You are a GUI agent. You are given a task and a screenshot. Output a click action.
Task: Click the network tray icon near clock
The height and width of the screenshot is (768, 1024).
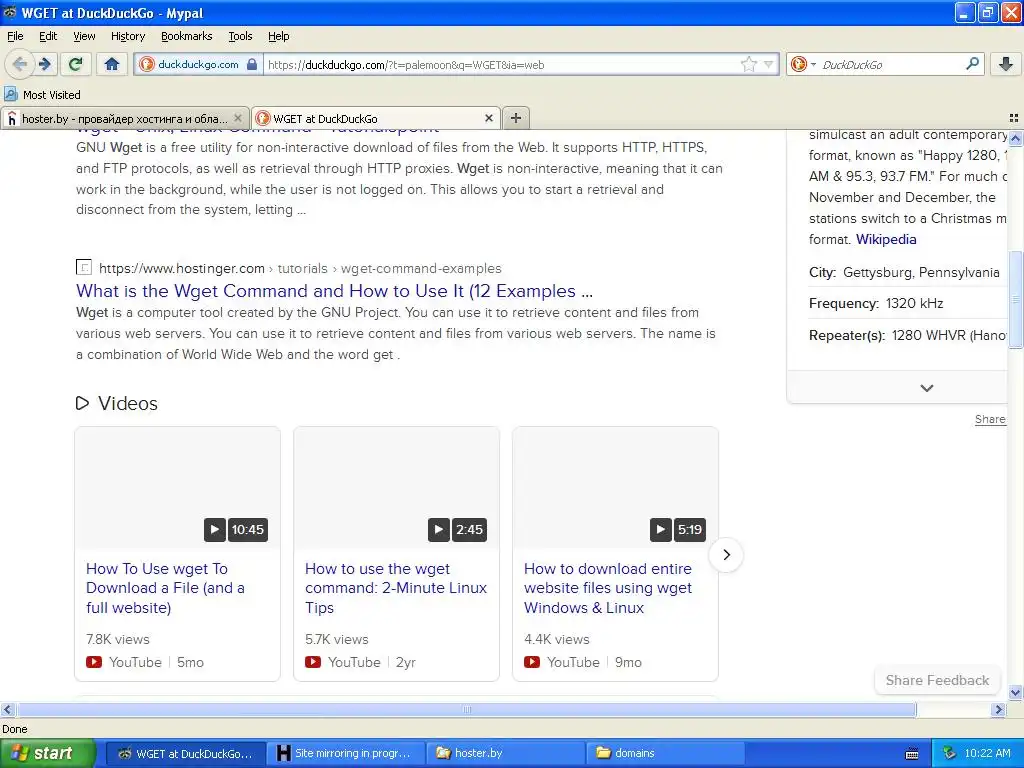coord(950,753)
